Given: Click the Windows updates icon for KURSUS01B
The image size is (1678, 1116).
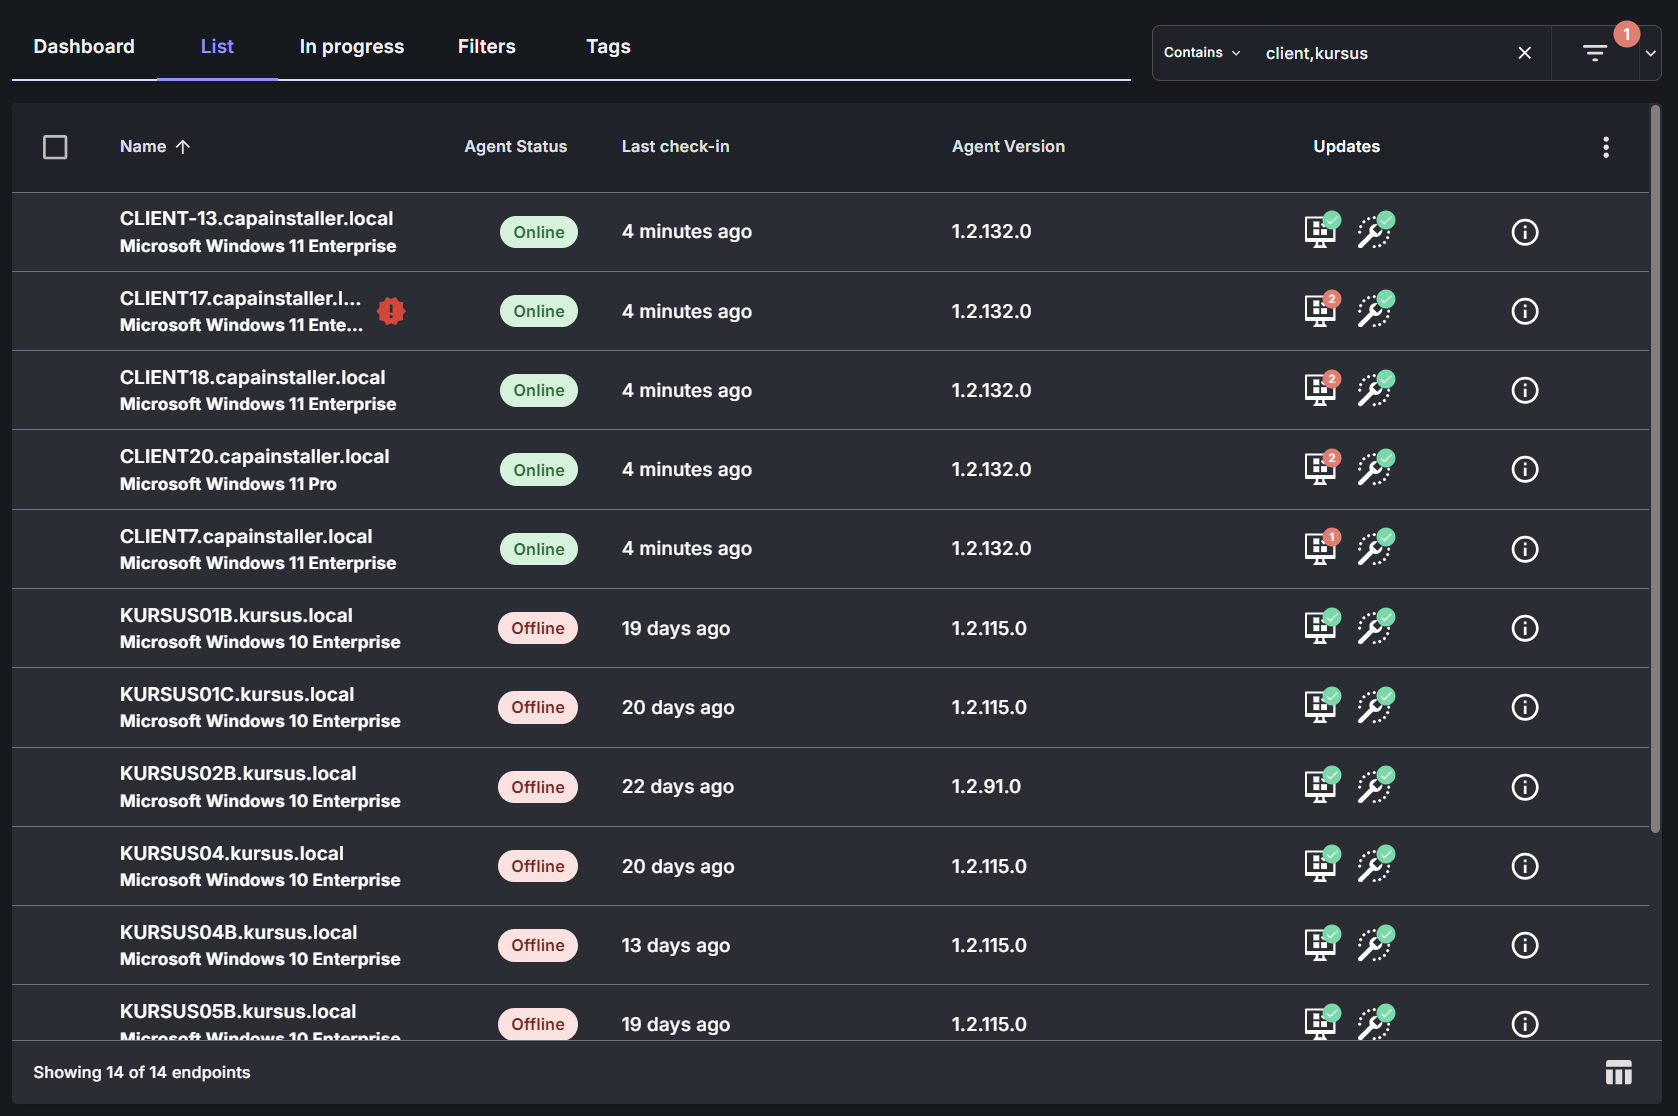Looking at the screenshot, I should click(1320, 628).
